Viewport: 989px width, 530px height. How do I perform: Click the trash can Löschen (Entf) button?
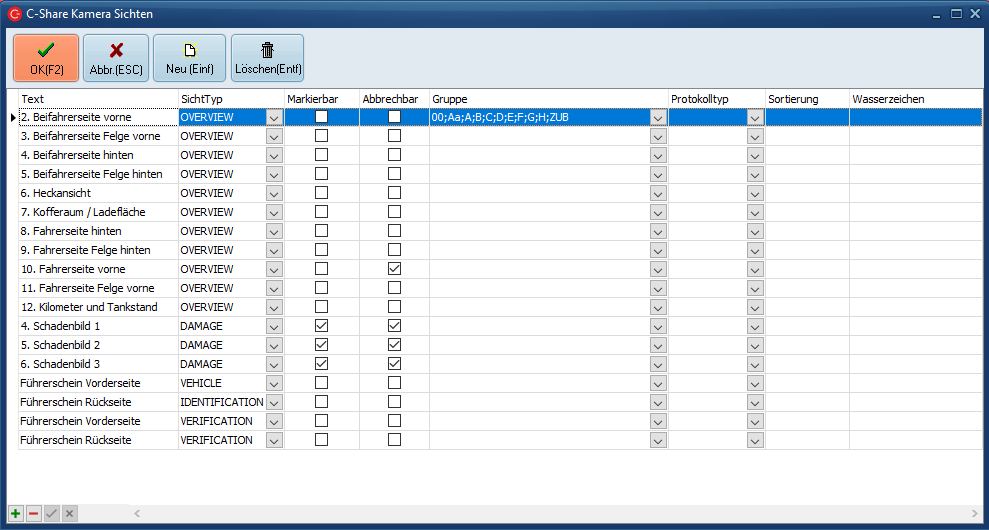coord(267,58)
